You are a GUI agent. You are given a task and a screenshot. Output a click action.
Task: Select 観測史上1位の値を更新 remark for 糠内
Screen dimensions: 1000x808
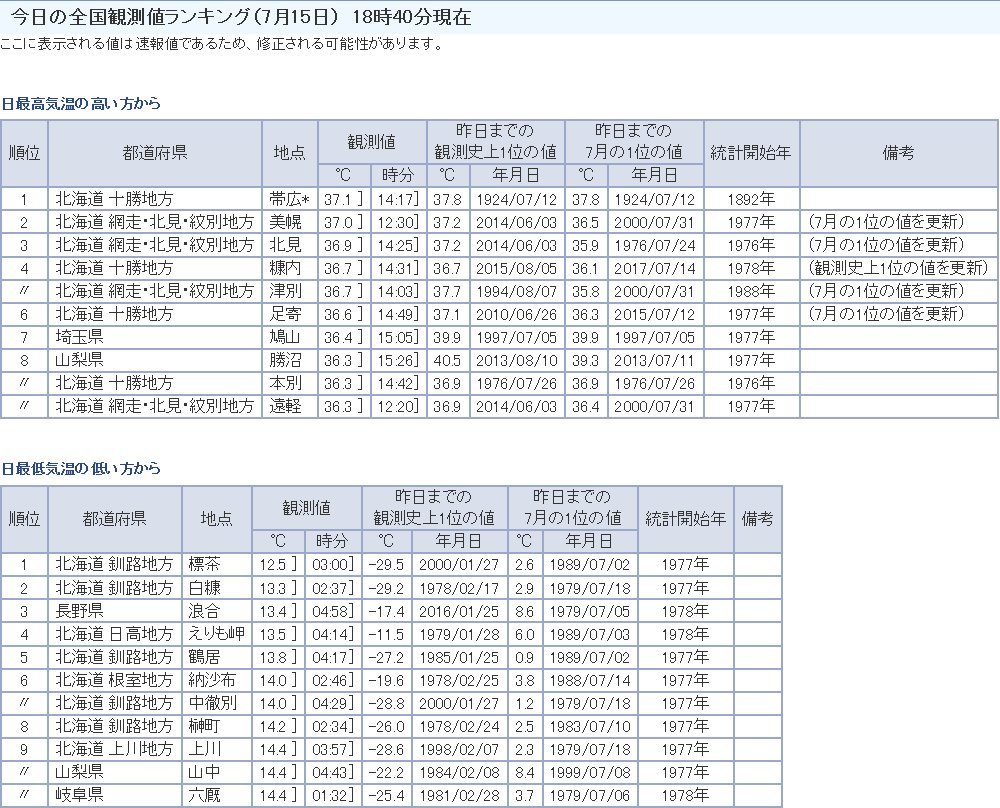[x=885, y=268]
